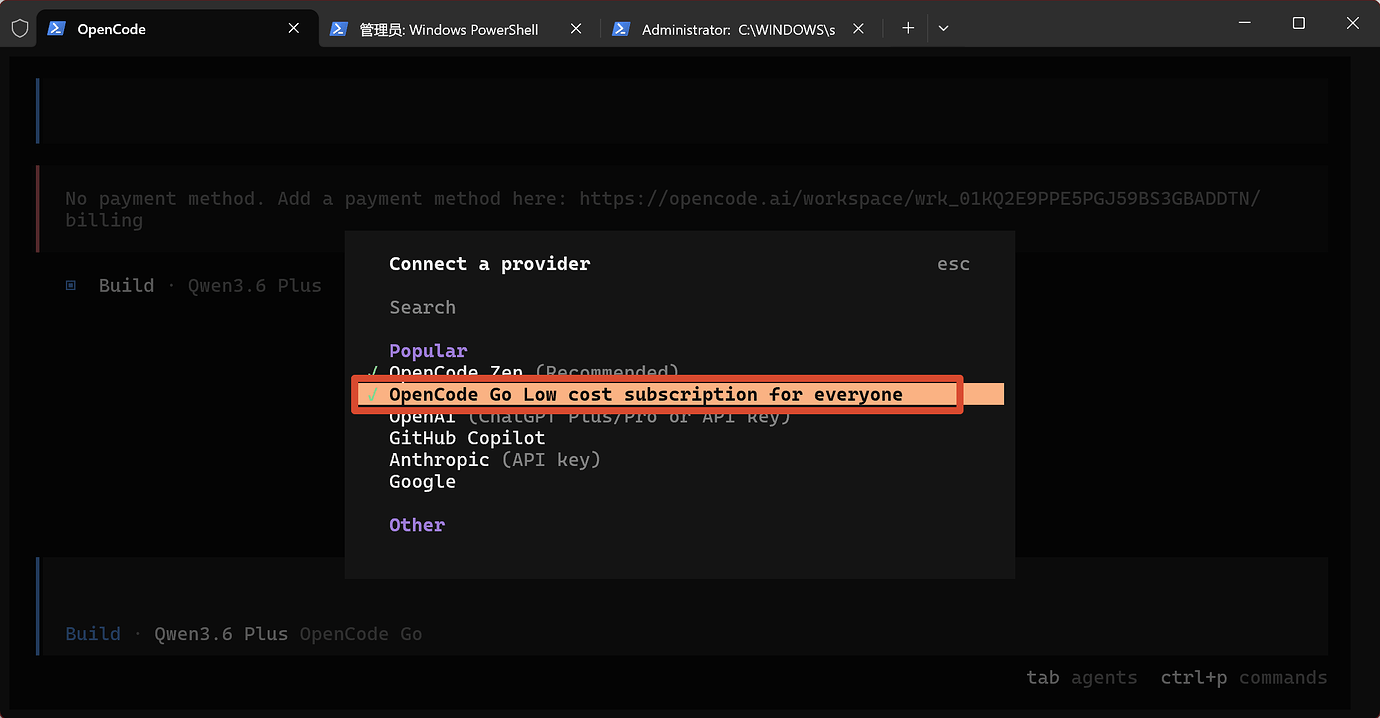Select OpenCode Go low cost subscription

coord(680,394)
